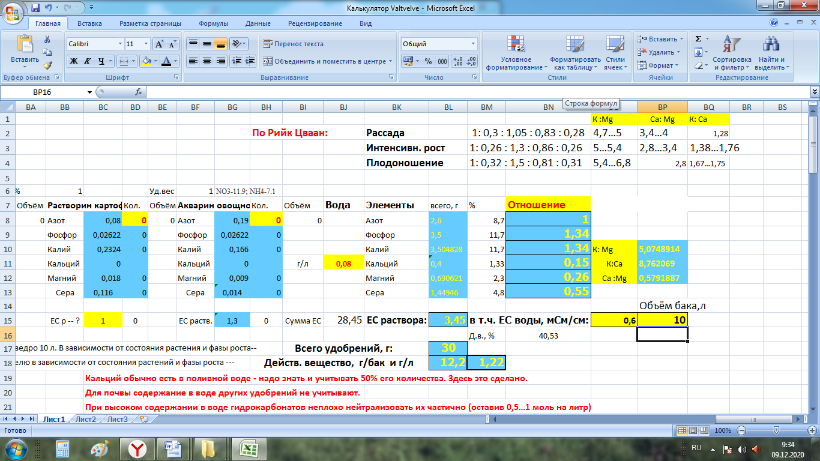
Task: Open Excel Help question mark icon
Action: pos(773,22)
